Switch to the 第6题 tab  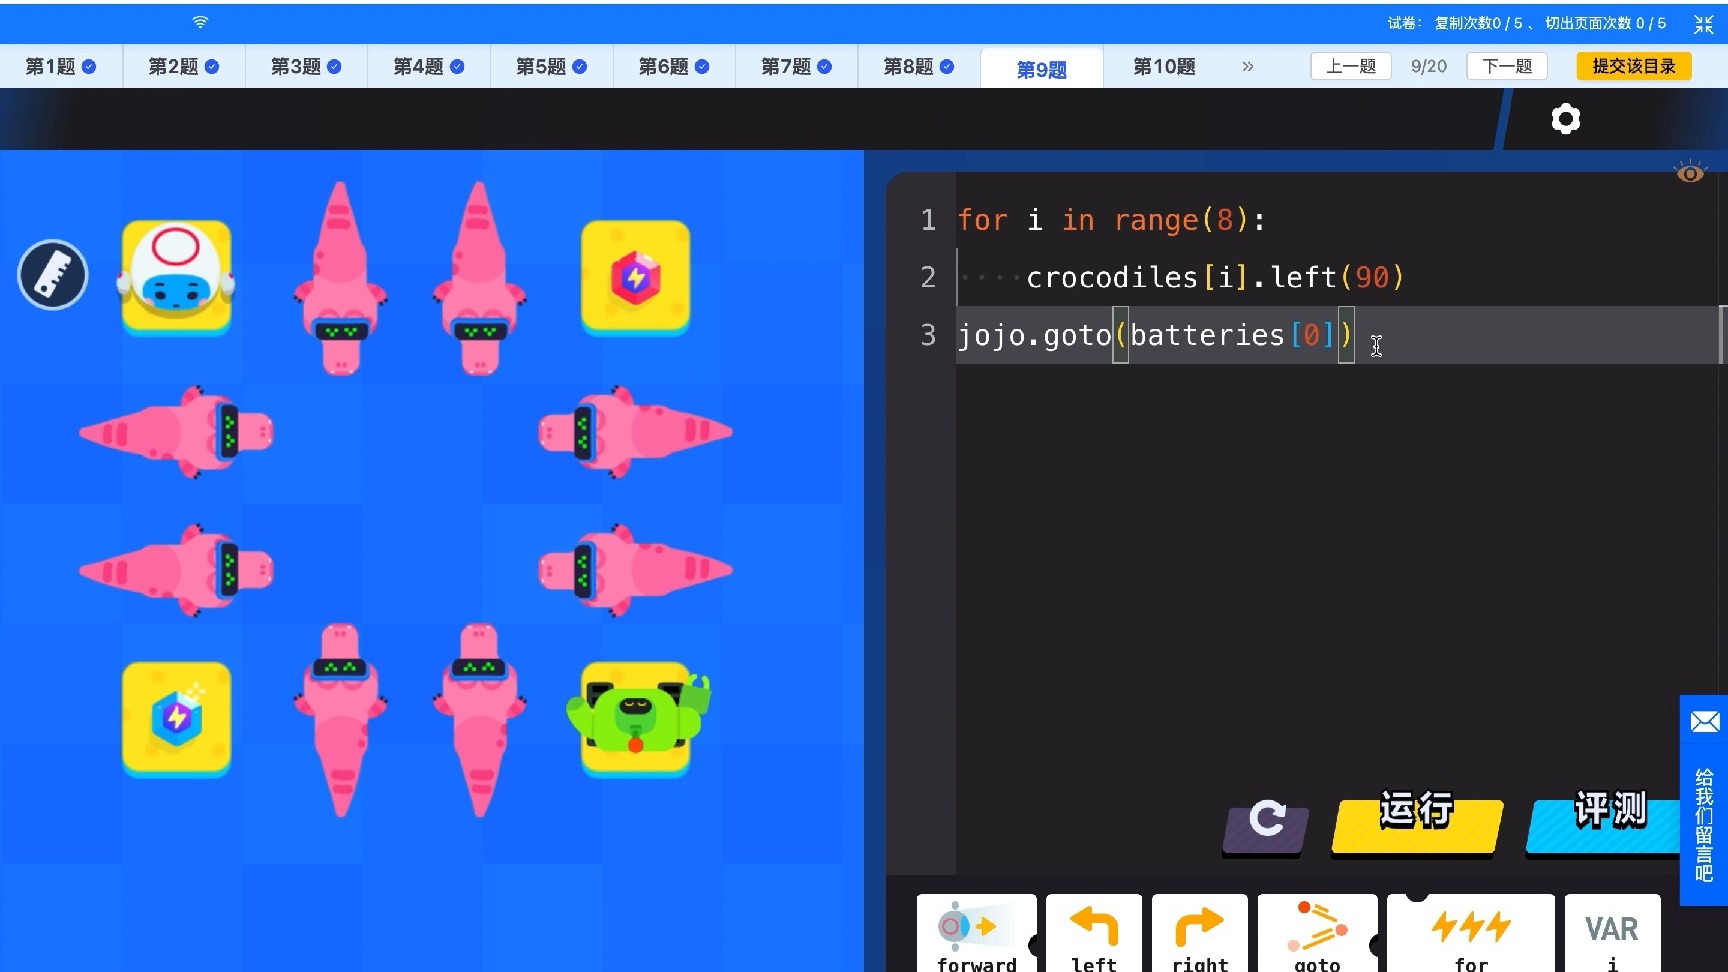(x=674, y=66)
